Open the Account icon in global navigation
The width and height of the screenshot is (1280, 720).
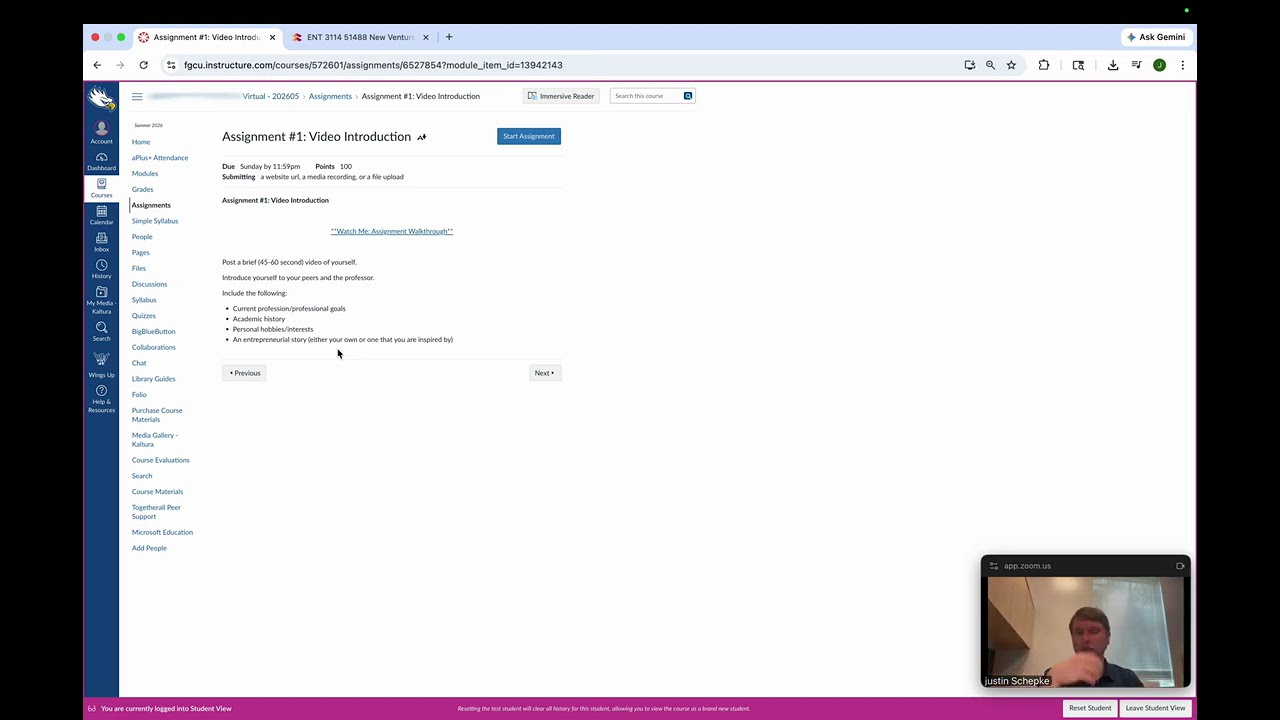pos(101,132)
